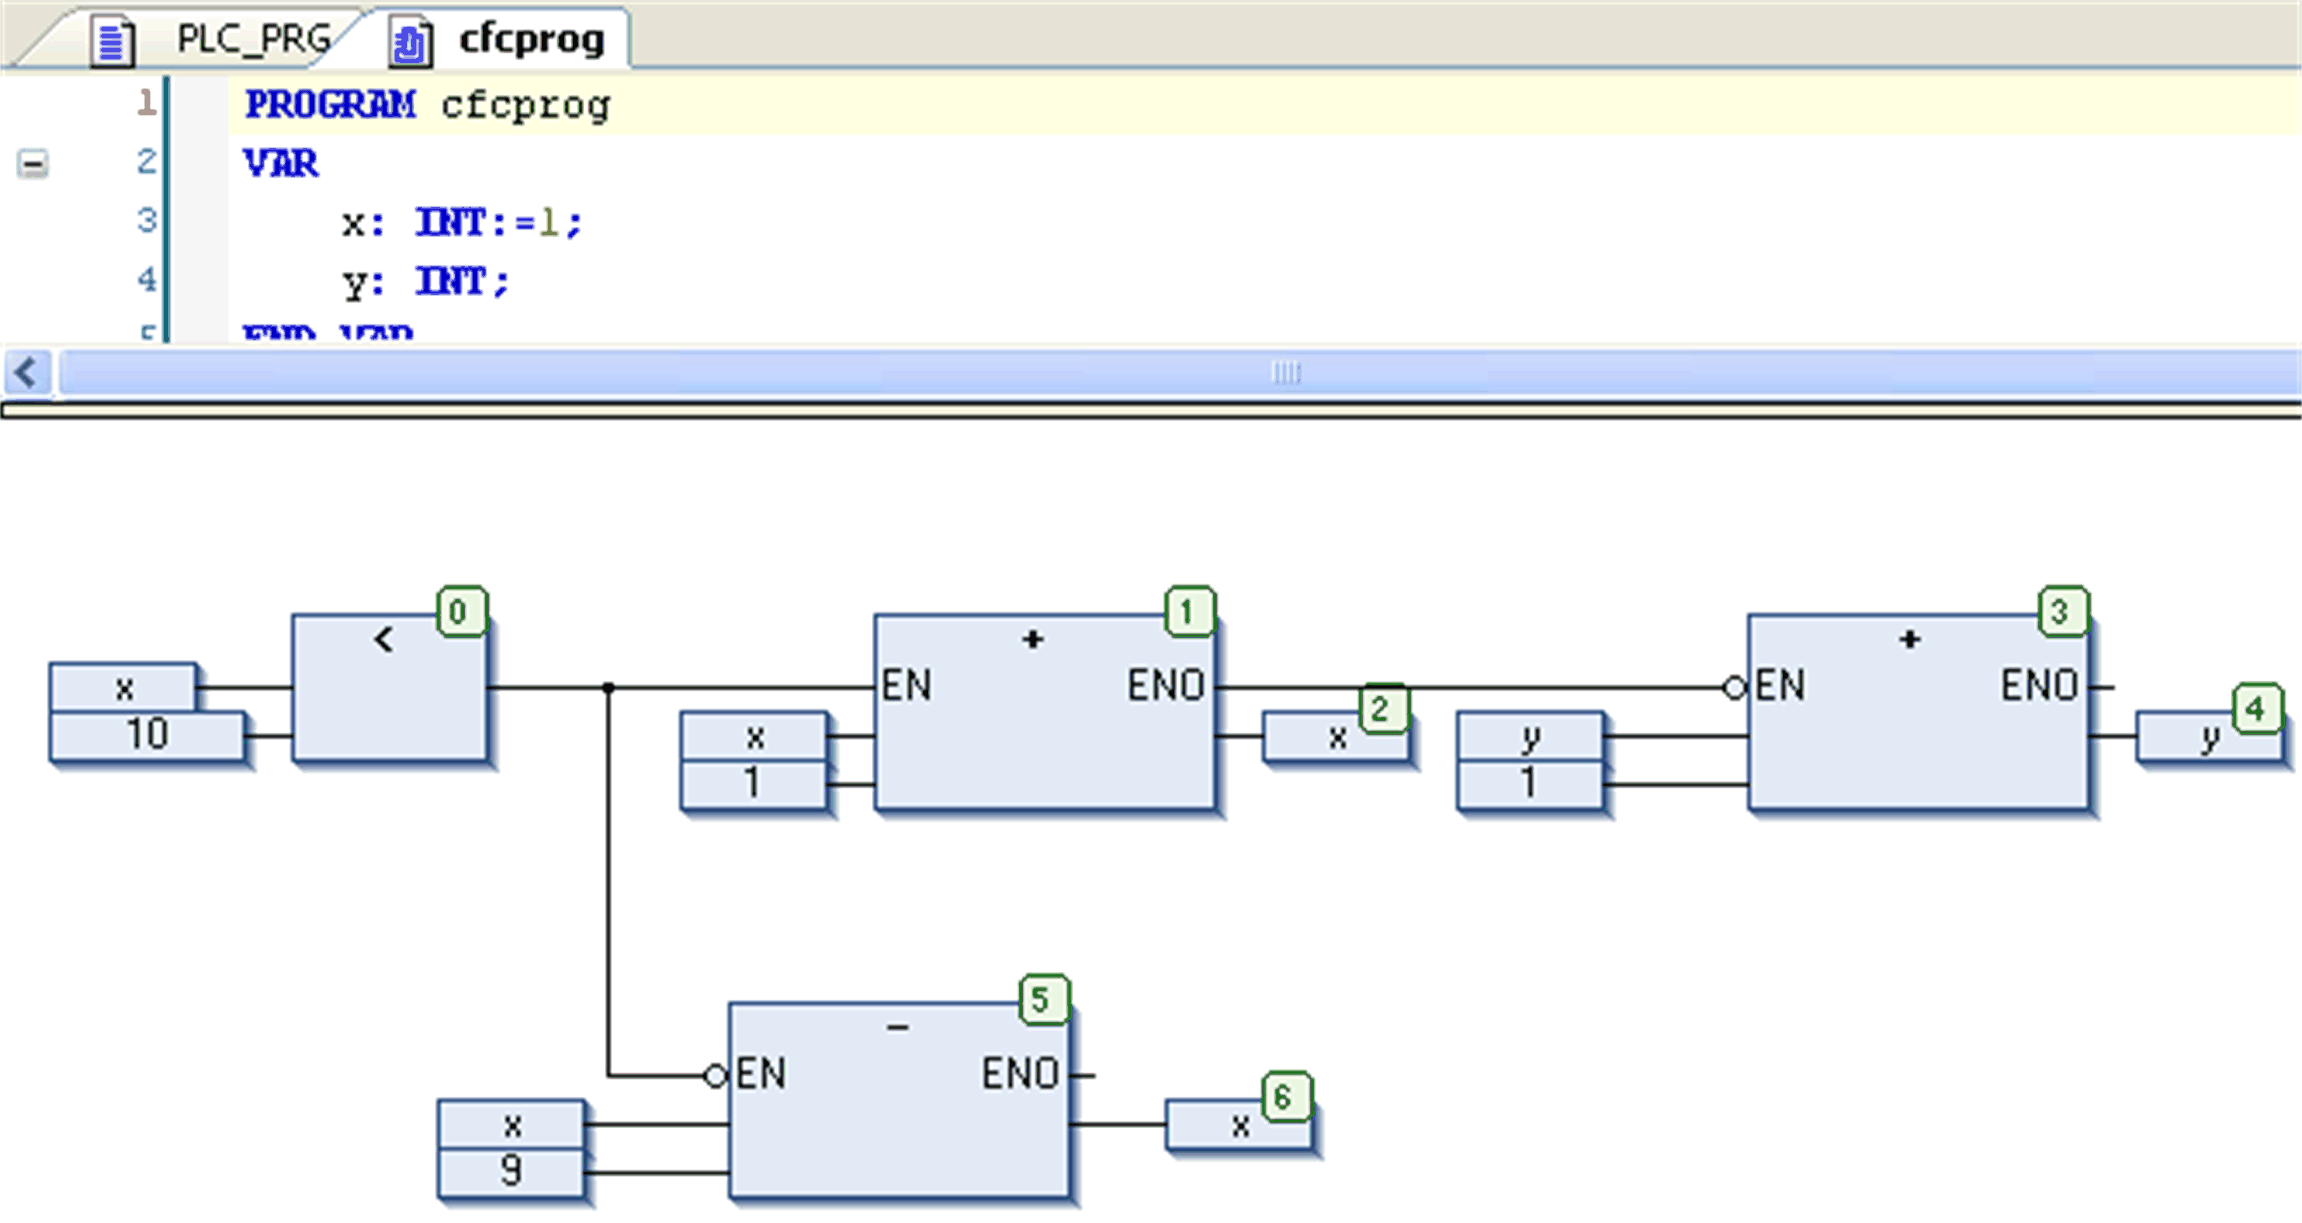
Task: Click the negated EN pin of subtraction box
Action: 714,1076
